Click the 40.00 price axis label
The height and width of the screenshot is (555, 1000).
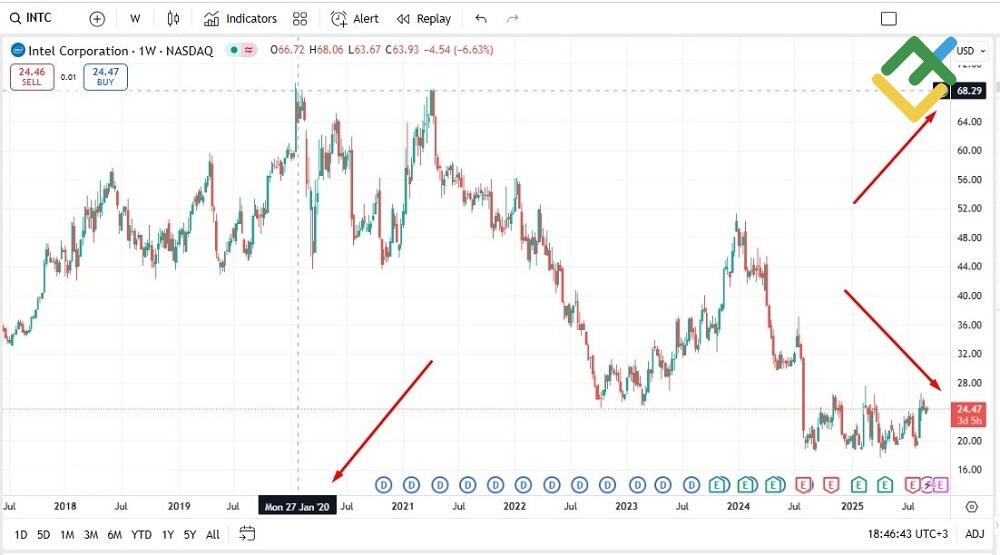point(969,295)
